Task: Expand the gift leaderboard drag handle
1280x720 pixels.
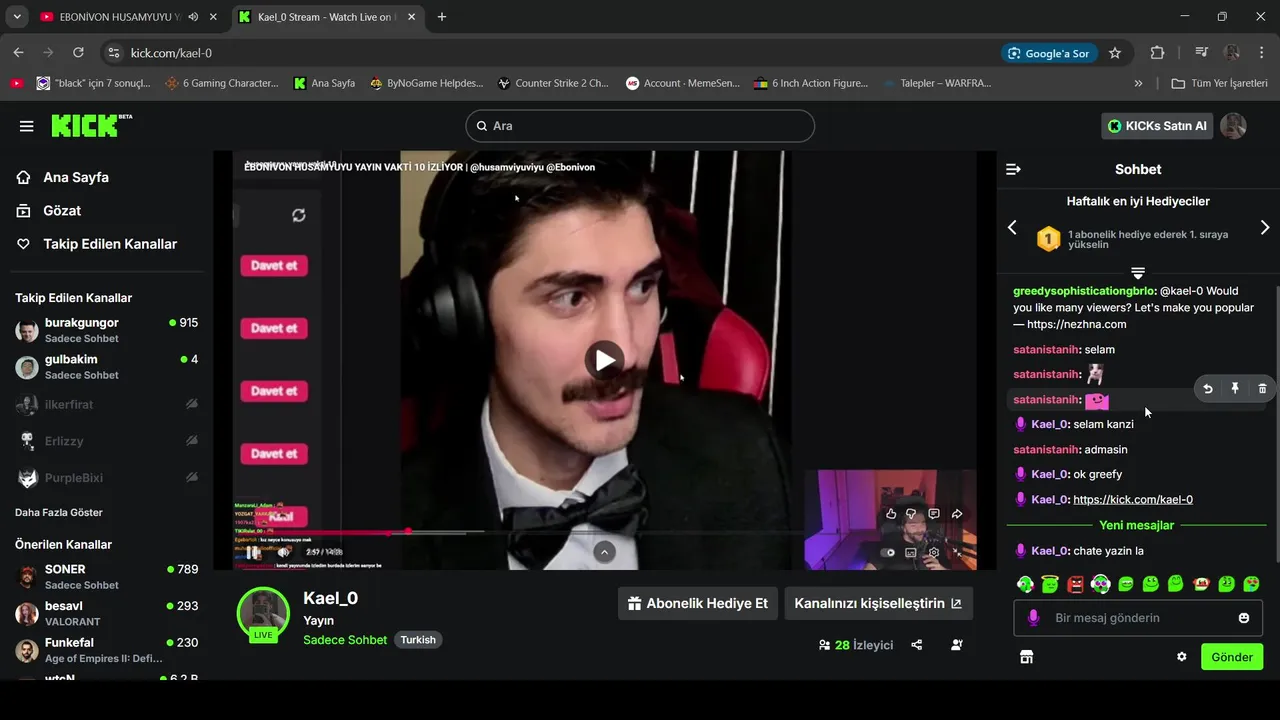Action: (x=1138, y=272)
